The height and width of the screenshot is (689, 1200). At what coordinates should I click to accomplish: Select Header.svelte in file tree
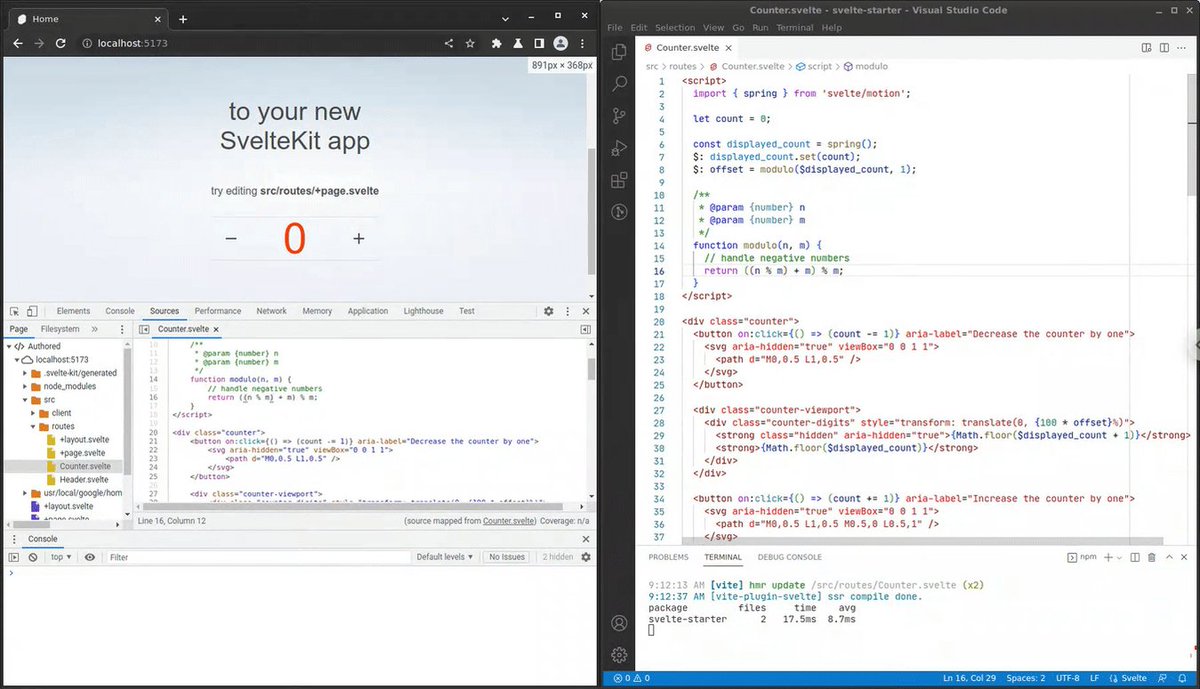[x=82, y=480]
